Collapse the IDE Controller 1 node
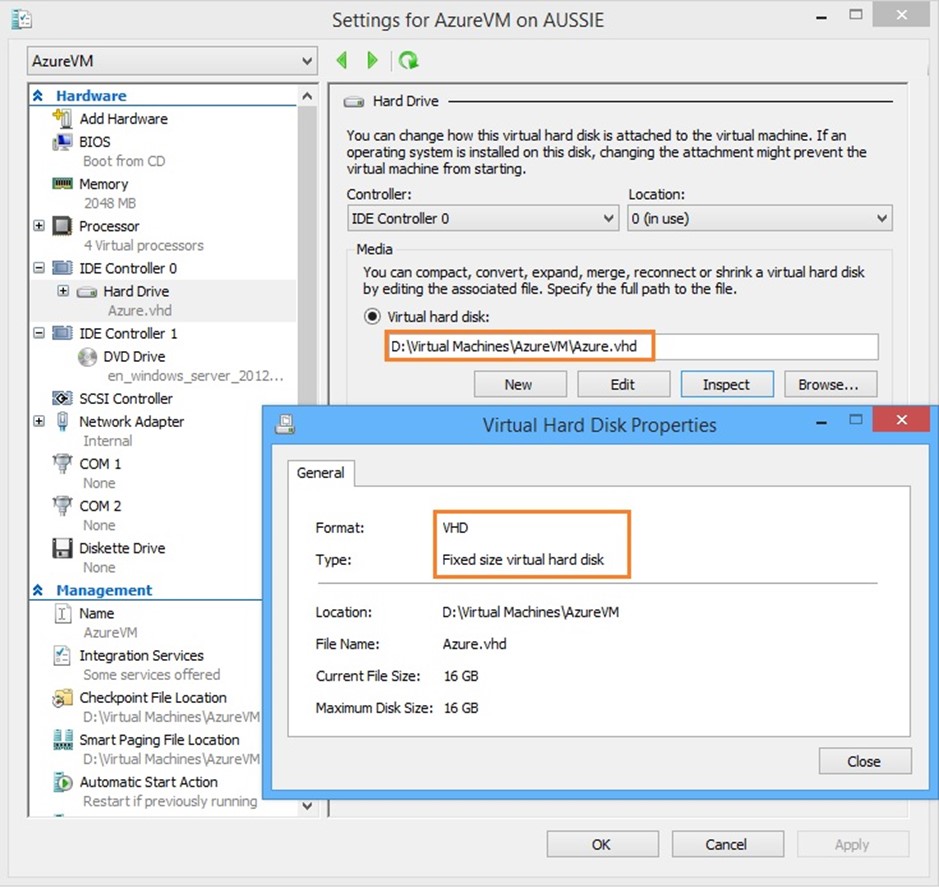This screenshot has width=939, height=888. pos(39,333)
